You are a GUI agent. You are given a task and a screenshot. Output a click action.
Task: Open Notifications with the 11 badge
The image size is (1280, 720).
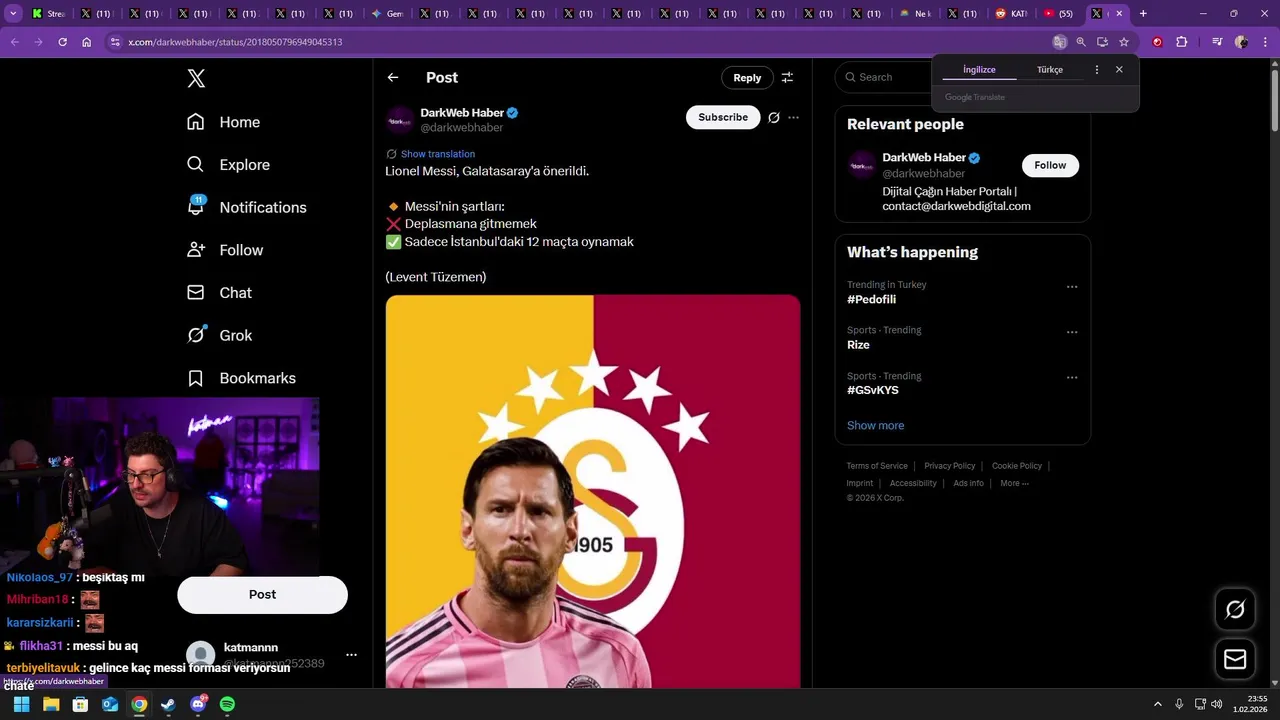tap(247, 207)
